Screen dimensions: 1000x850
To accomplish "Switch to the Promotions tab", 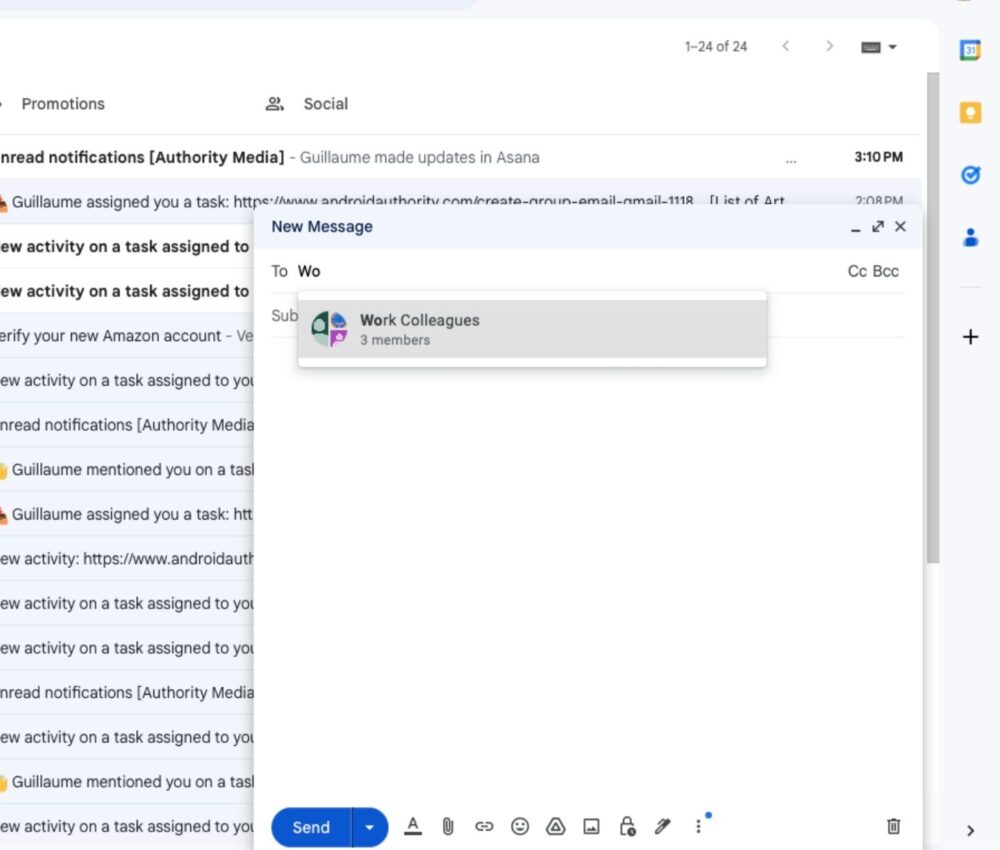I will [63, 103].
